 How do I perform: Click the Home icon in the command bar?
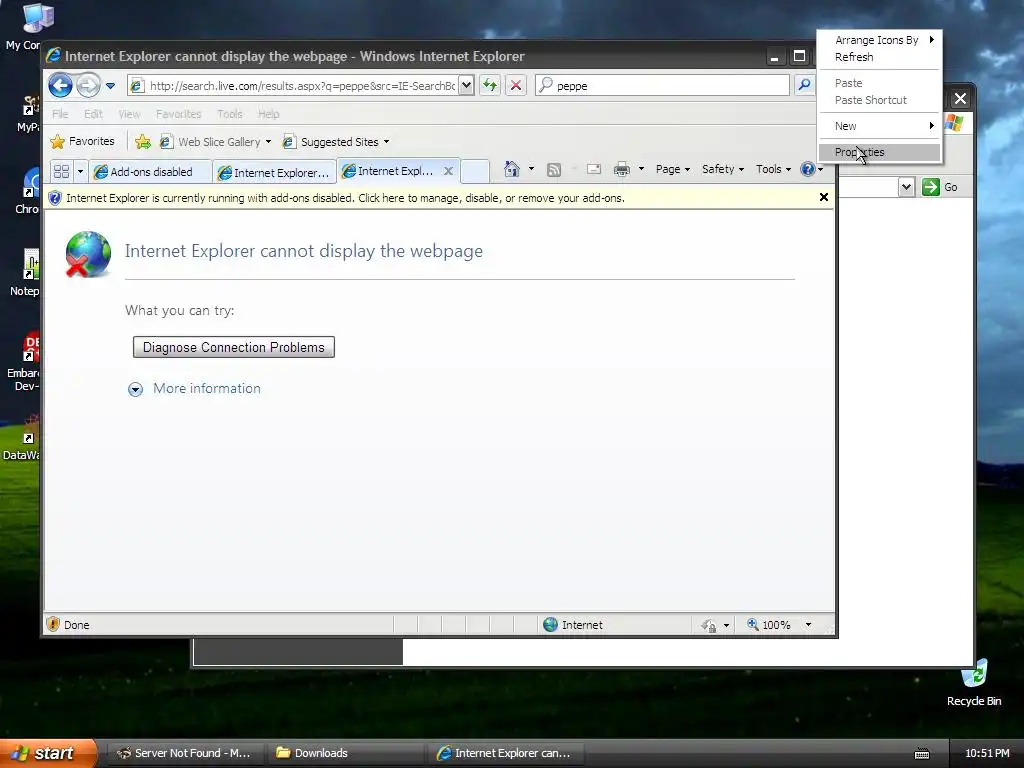511,169
